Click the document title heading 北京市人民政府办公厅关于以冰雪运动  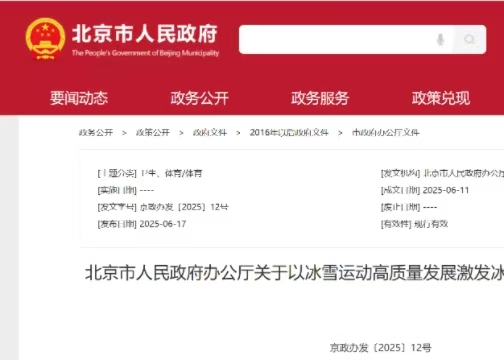(294, 273)
